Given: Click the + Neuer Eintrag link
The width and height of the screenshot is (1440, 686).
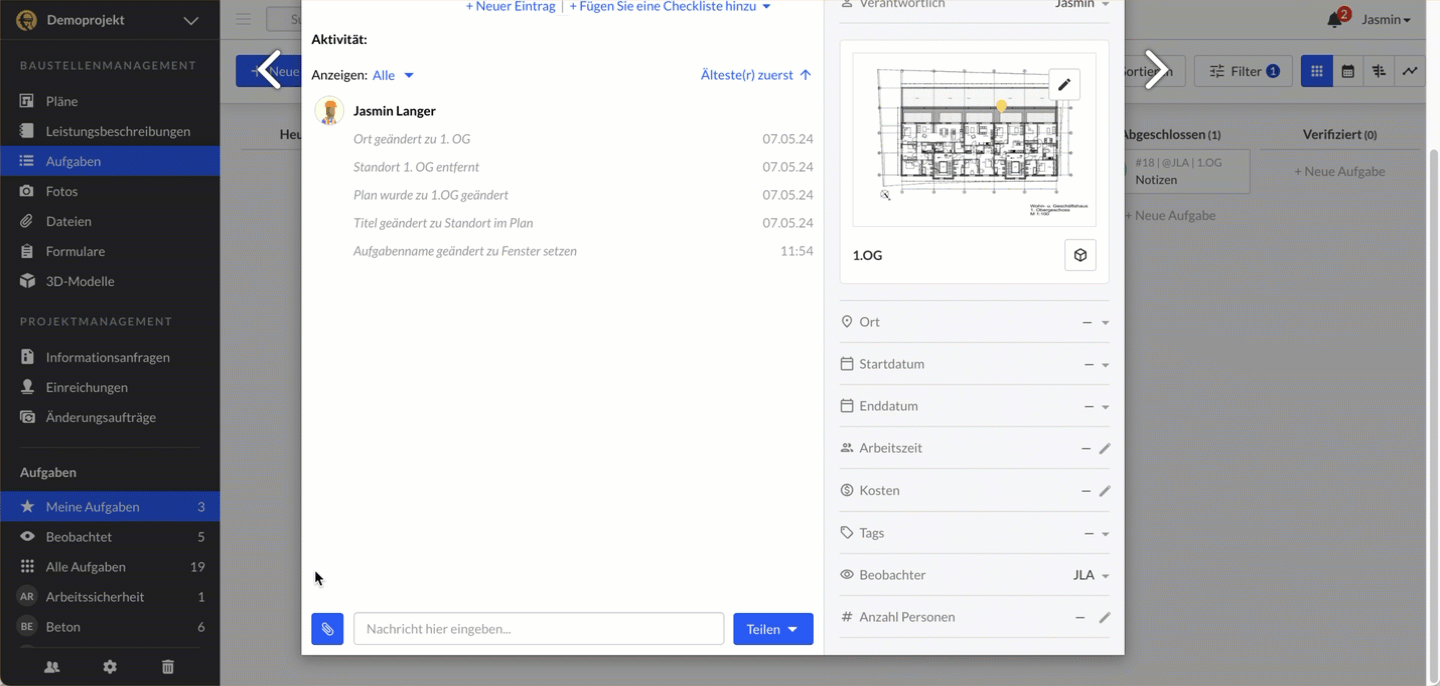Looking at the screenshot, I should [510, 7].
